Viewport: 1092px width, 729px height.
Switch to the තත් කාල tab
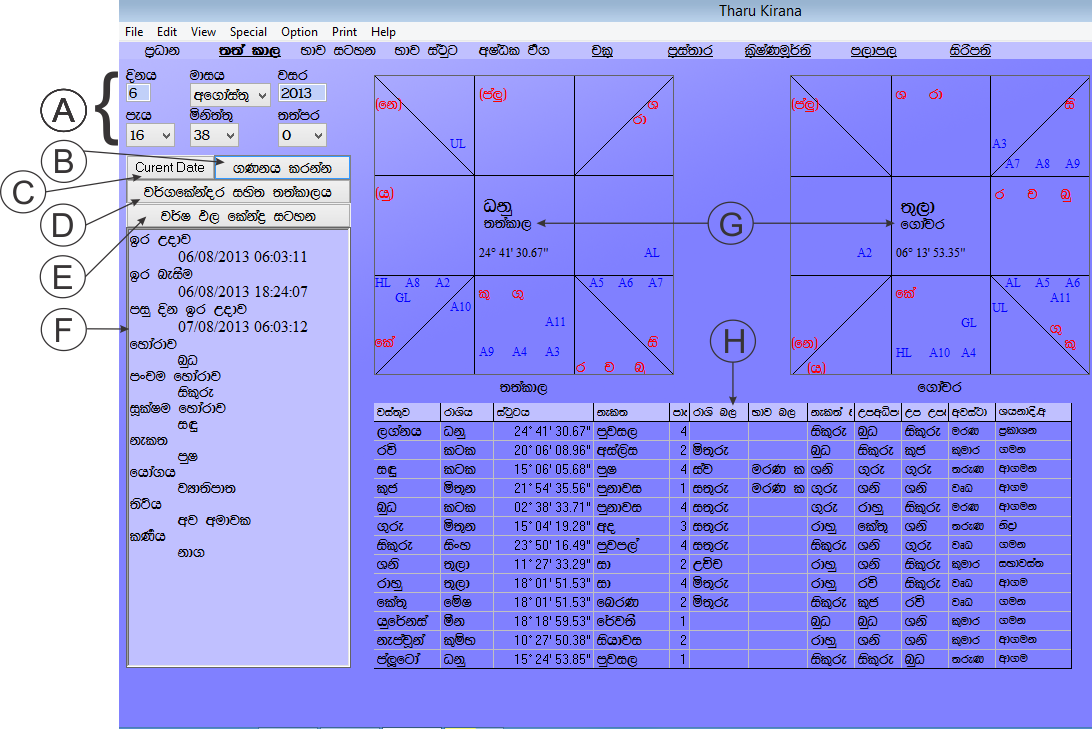click(x=249, y=51)
